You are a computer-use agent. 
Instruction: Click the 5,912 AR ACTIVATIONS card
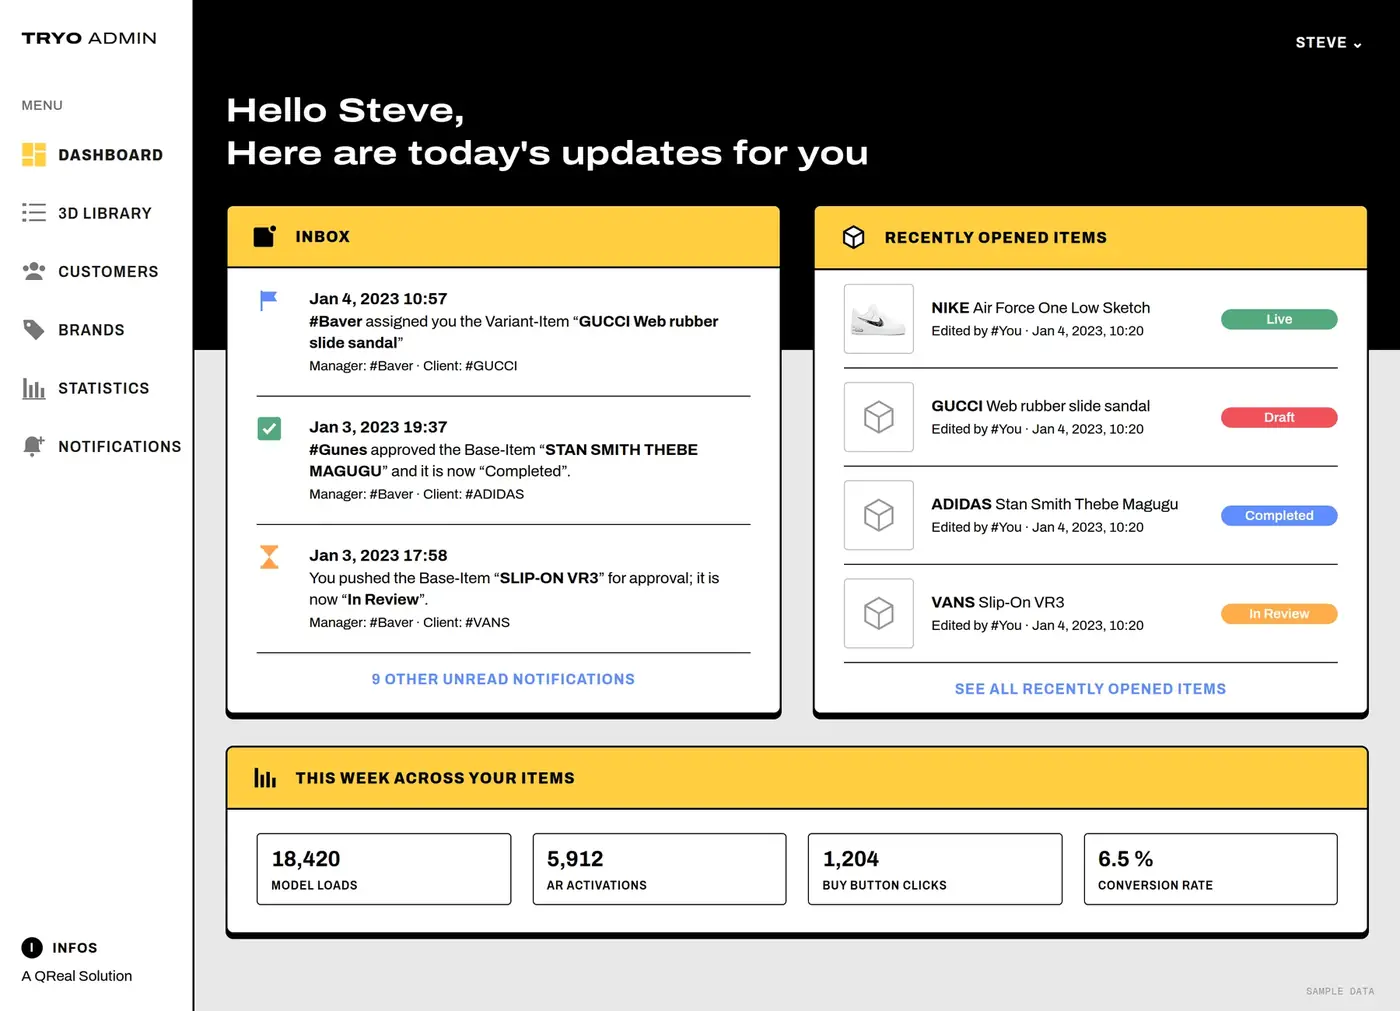click(x=659, y=869)
